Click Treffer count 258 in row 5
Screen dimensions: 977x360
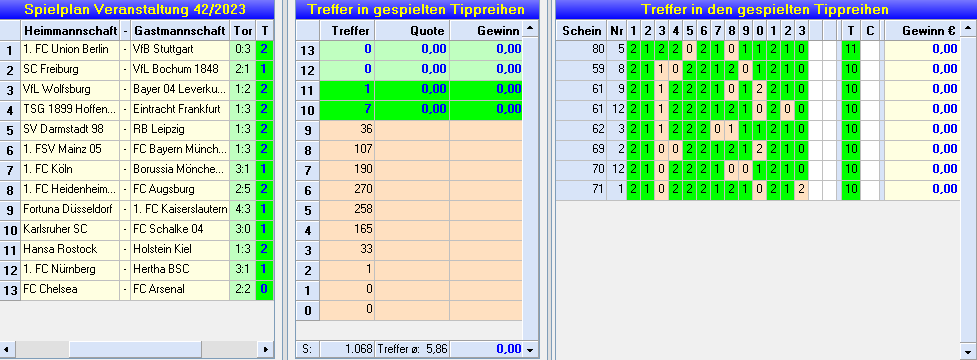pyautogui.click(x=347, y=209)
